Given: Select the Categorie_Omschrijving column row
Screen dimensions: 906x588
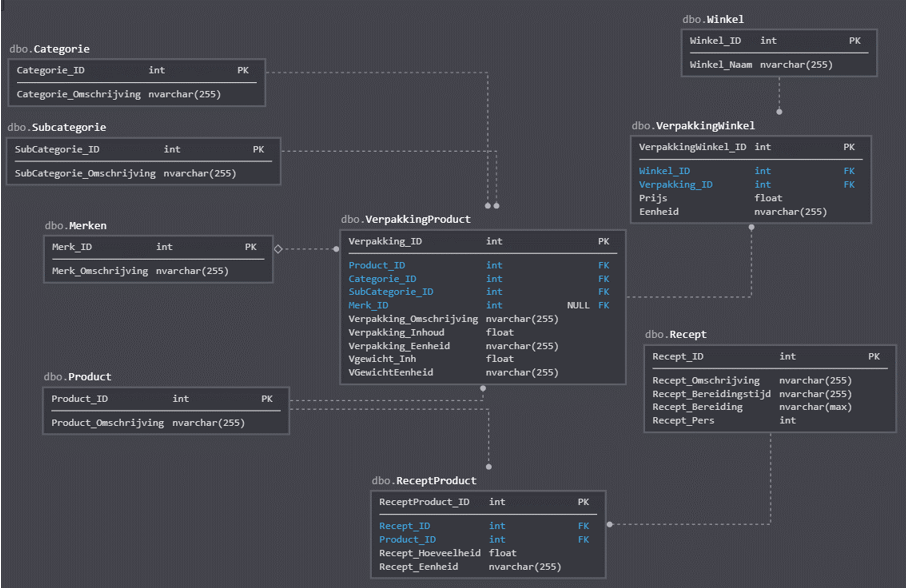Looking at the screenshot, I should click(136, 94).
